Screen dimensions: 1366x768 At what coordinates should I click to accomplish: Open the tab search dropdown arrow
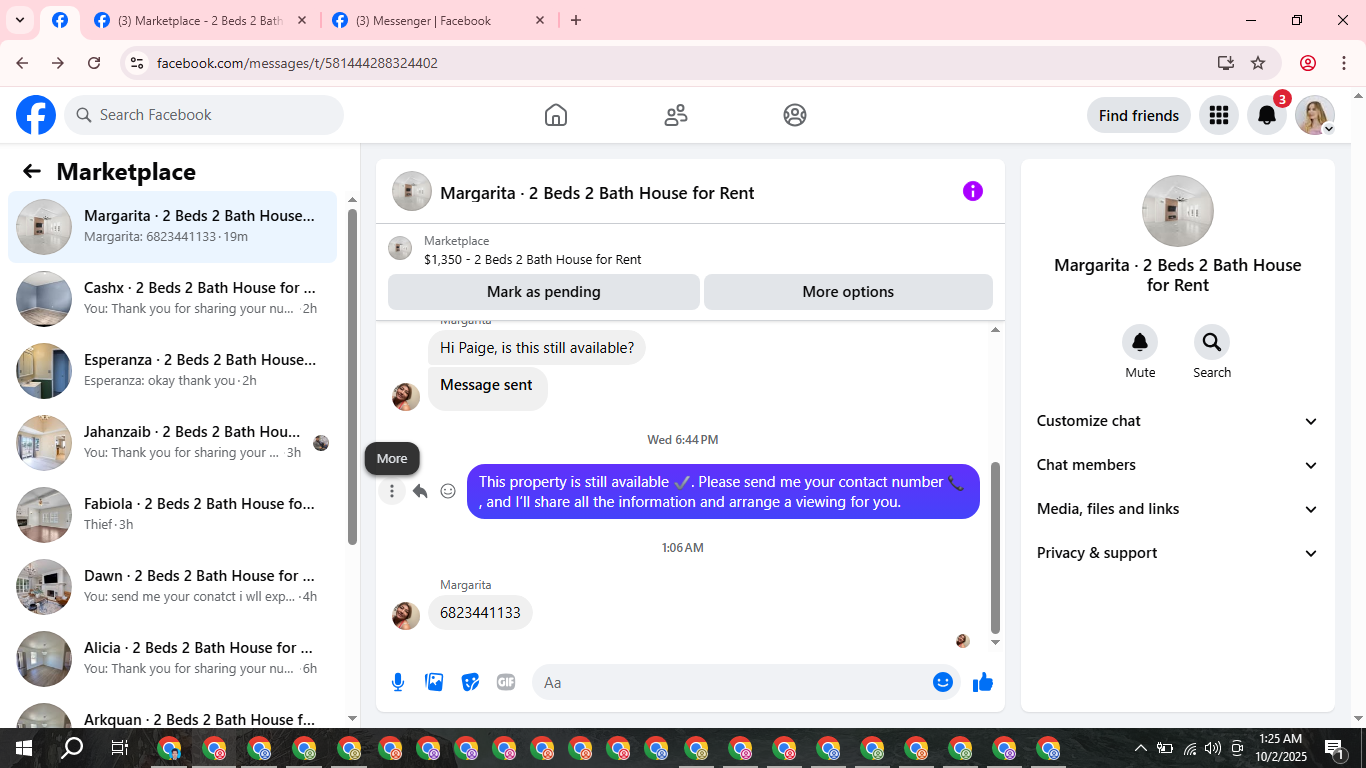coord(20,20)
